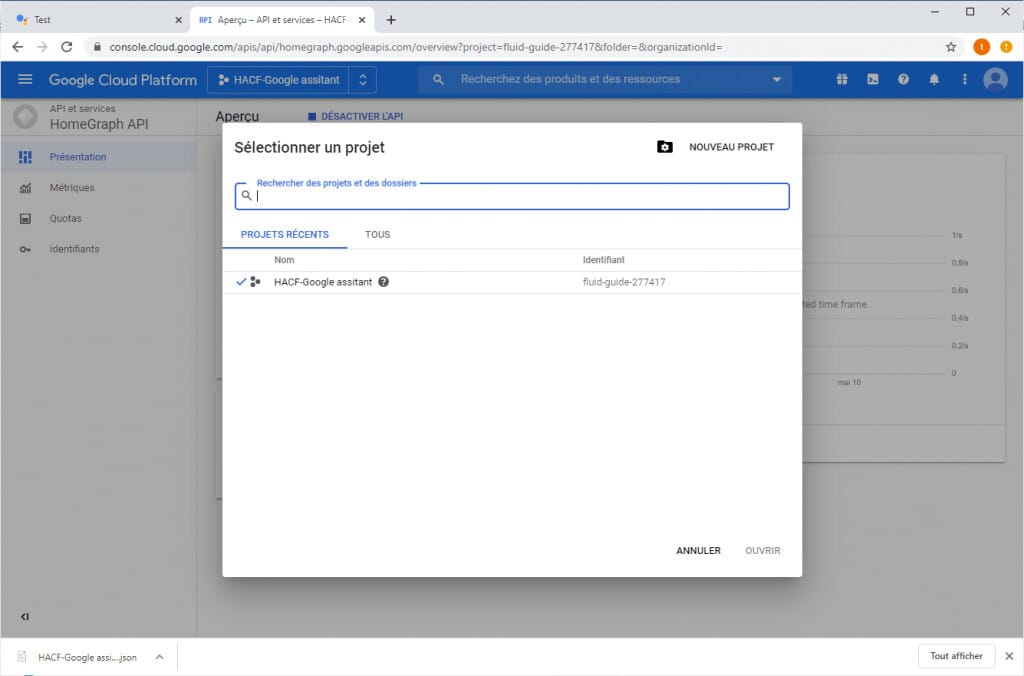Viewport: 1024px width, 676px height.
Task: Click the OUVRIR button
Action: coord(763,551)
